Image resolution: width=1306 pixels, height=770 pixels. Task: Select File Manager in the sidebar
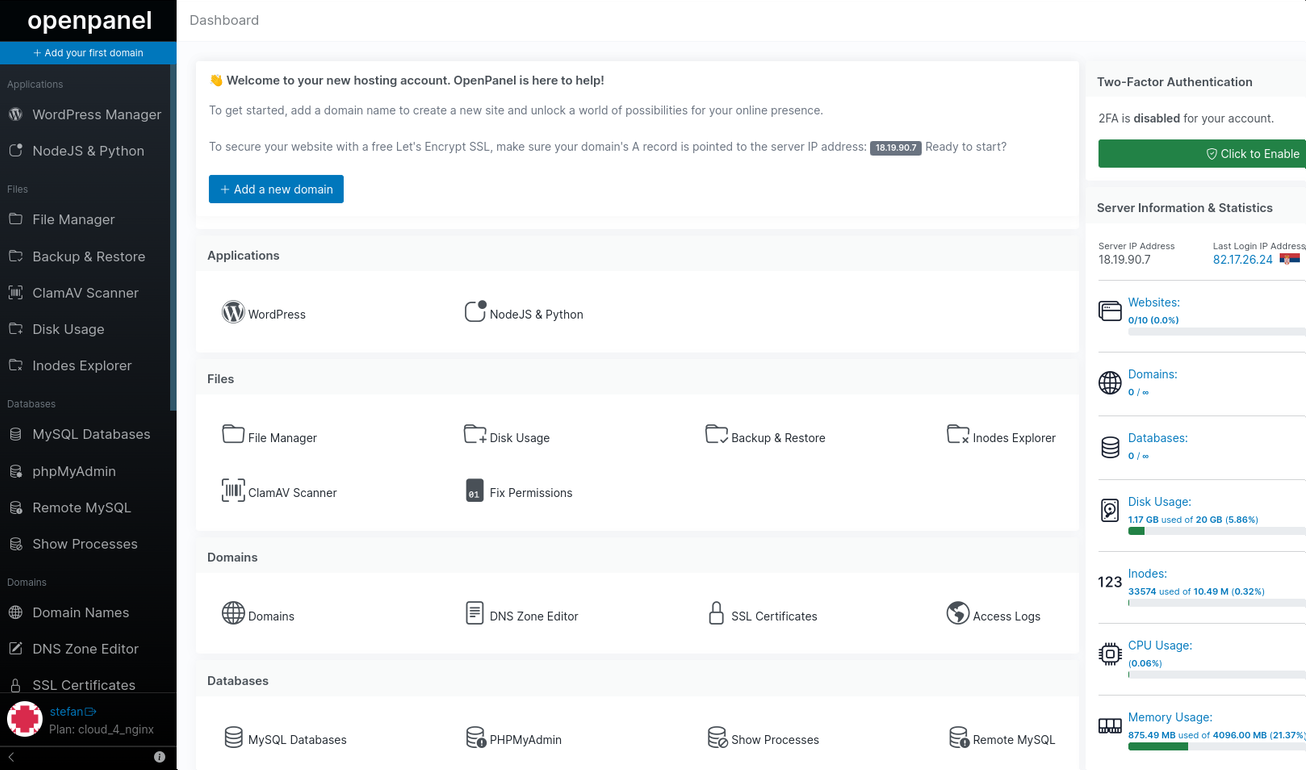(73, 219)
